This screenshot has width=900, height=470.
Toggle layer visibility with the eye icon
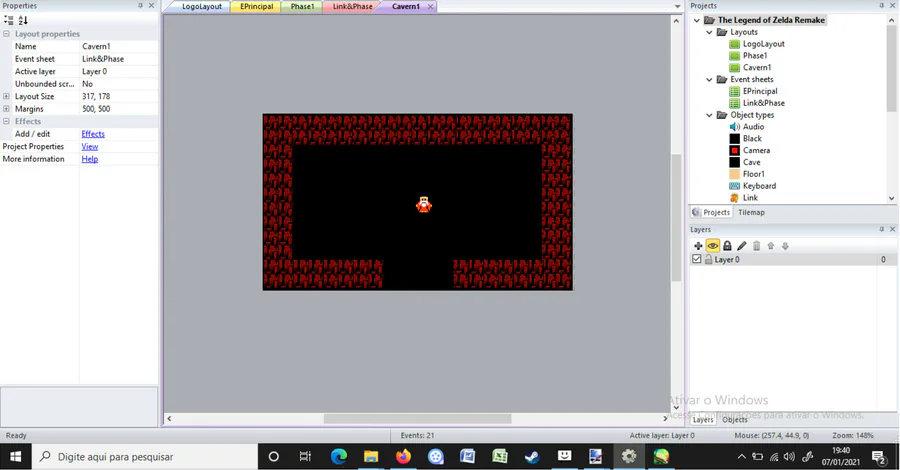(712, 246)
